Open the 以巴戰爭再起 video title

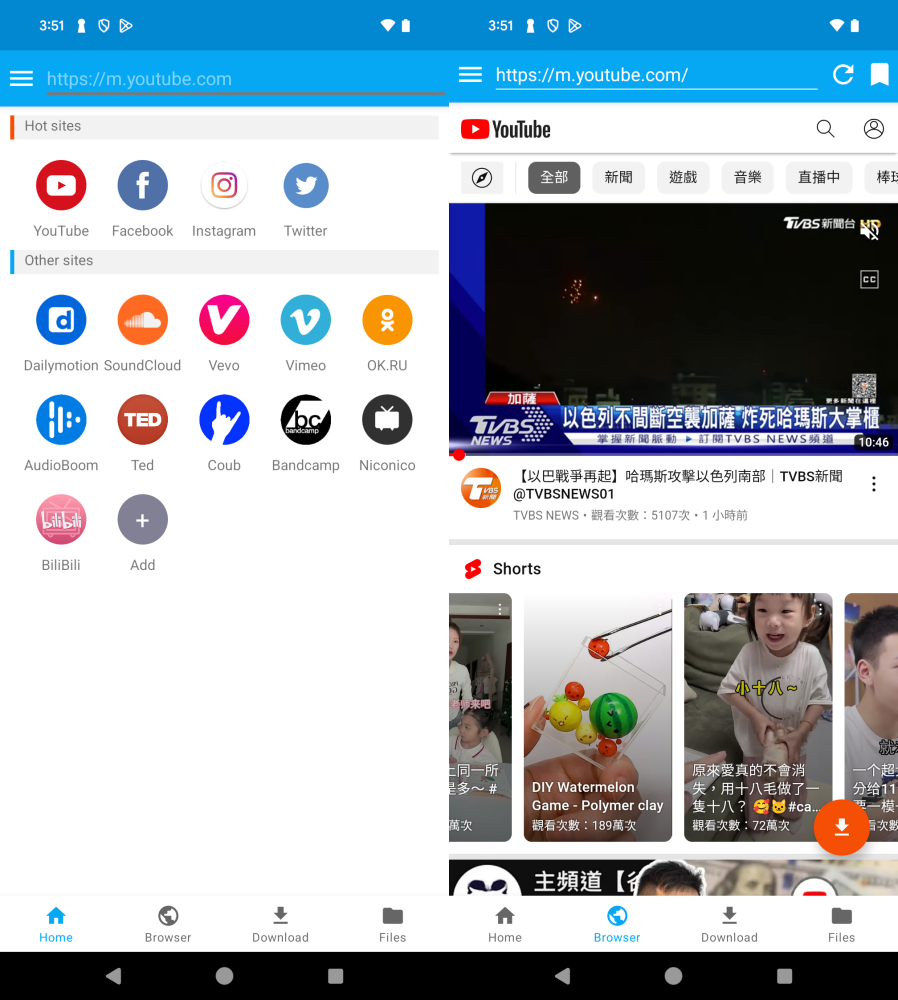pos(679,485)
